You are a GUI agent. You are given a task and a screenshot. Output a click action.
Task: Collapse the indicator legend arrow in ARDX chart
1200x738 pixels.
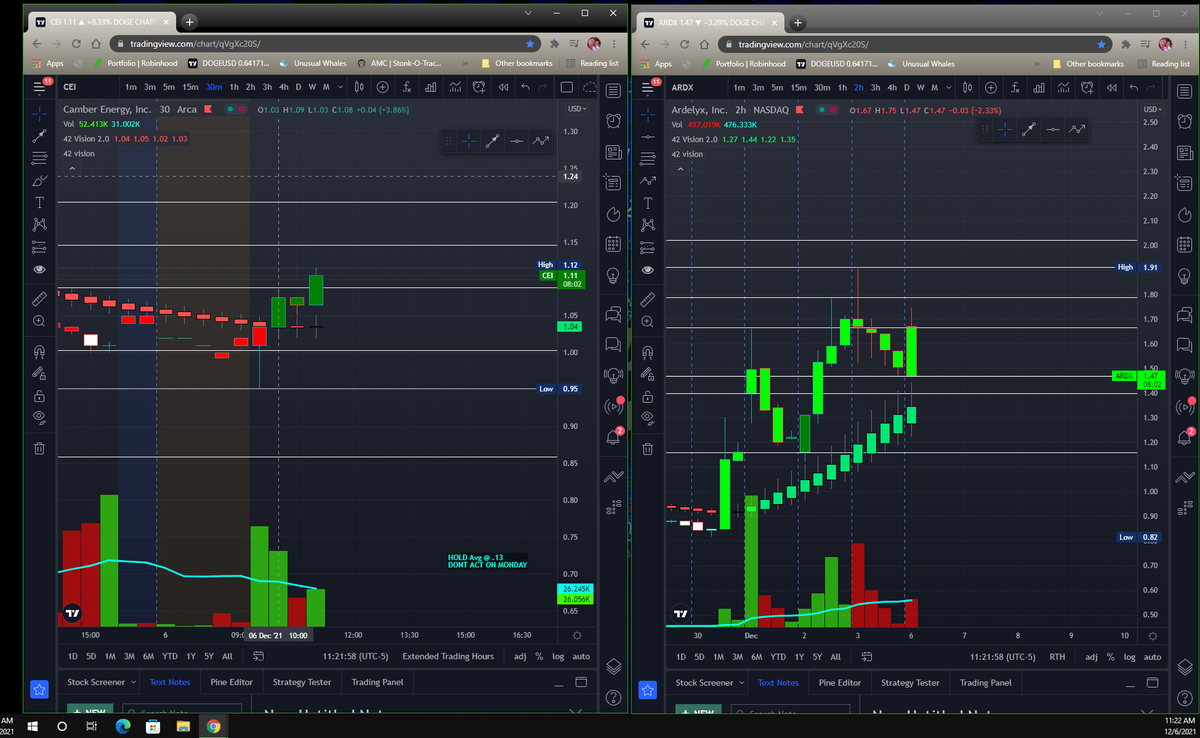click(x=681, y=169)
